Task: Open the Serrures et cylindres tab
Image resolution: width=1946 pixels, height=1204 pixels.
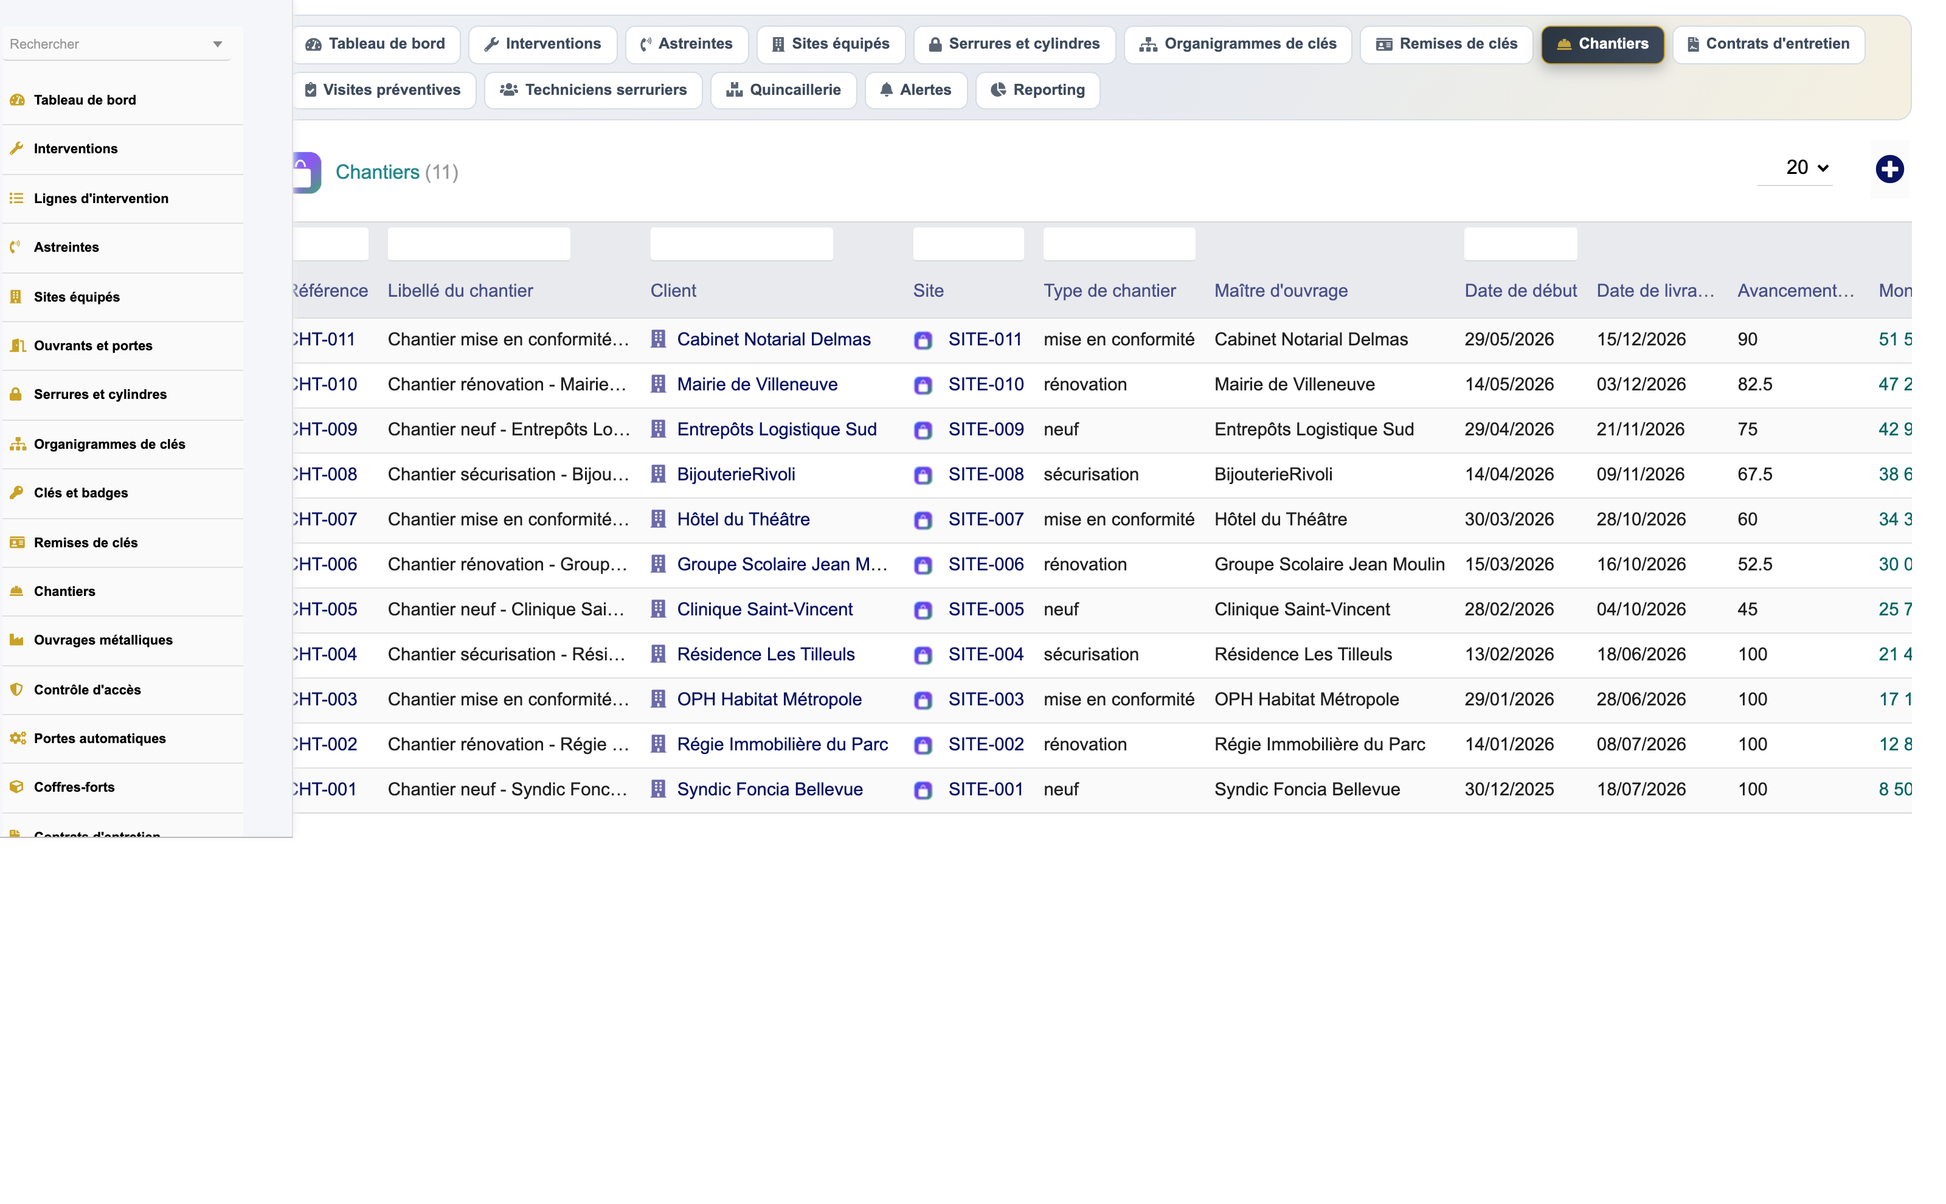Action: (1015, 44)
